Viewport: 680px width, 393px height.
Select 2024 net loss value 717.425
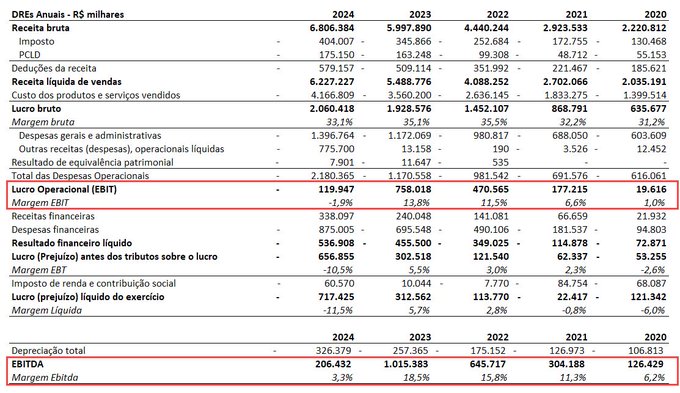336,297
